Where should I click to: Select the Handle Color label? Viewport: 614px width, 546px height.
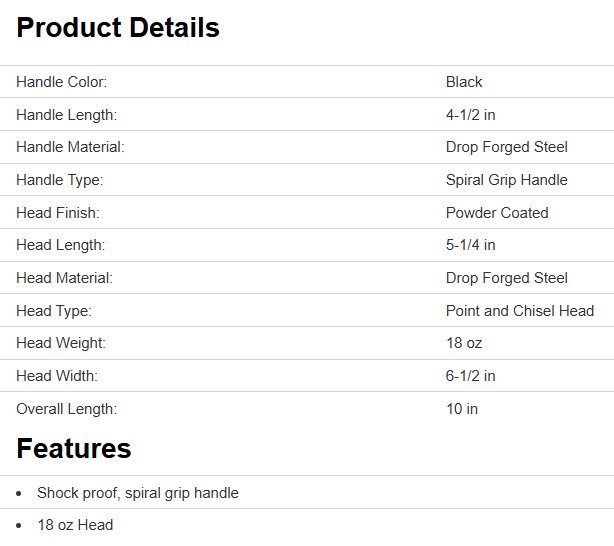pos(61,82)
